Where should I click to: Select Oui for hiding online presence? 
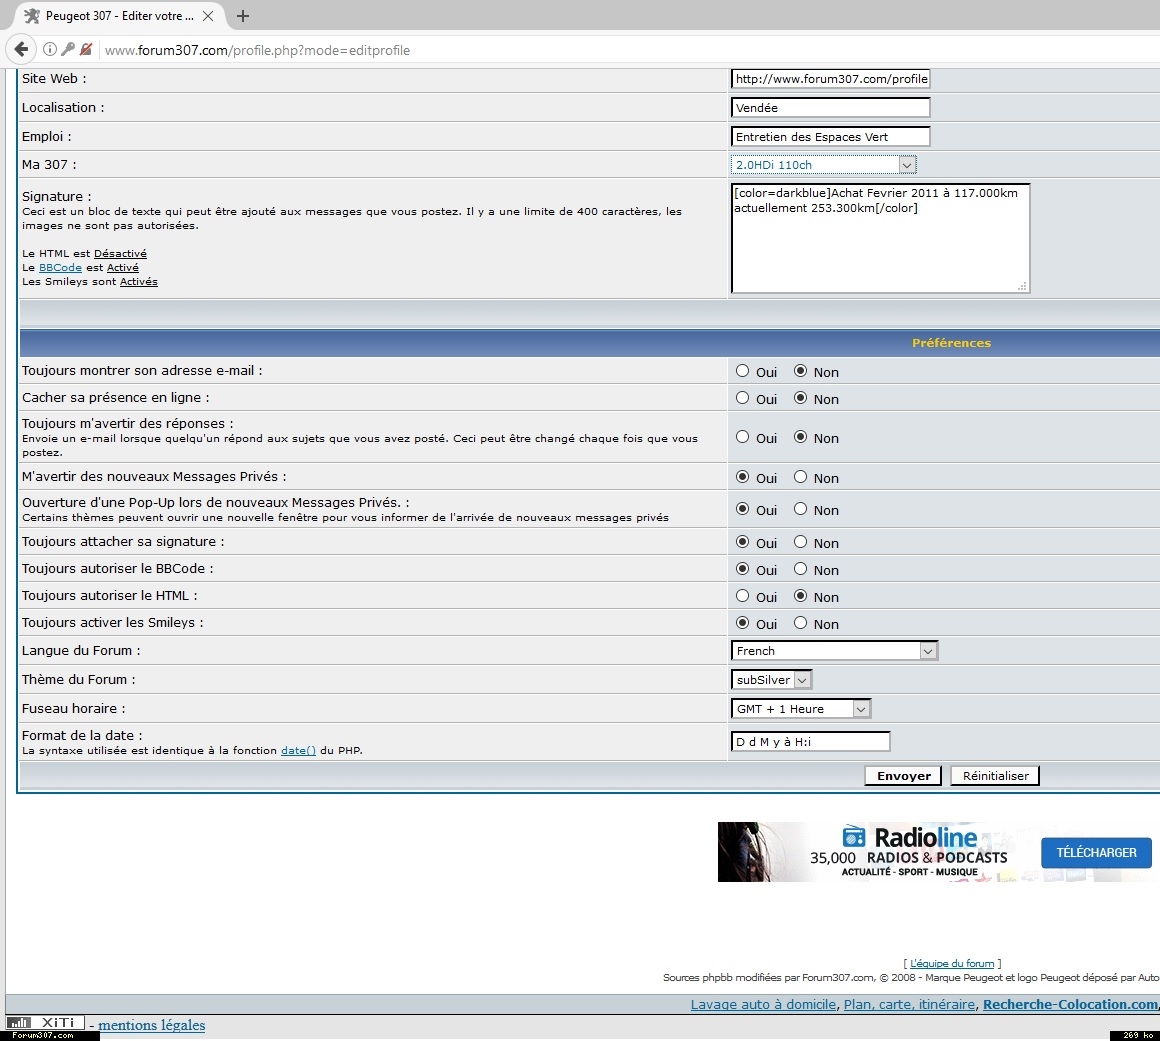point(742,398)
